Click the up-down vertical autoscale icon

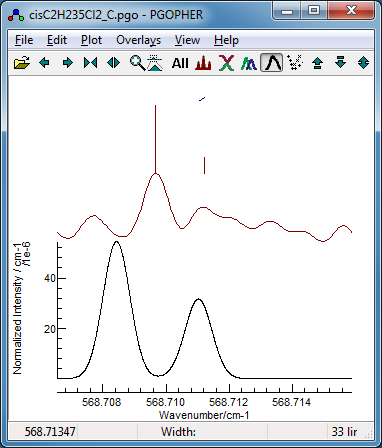363,63
